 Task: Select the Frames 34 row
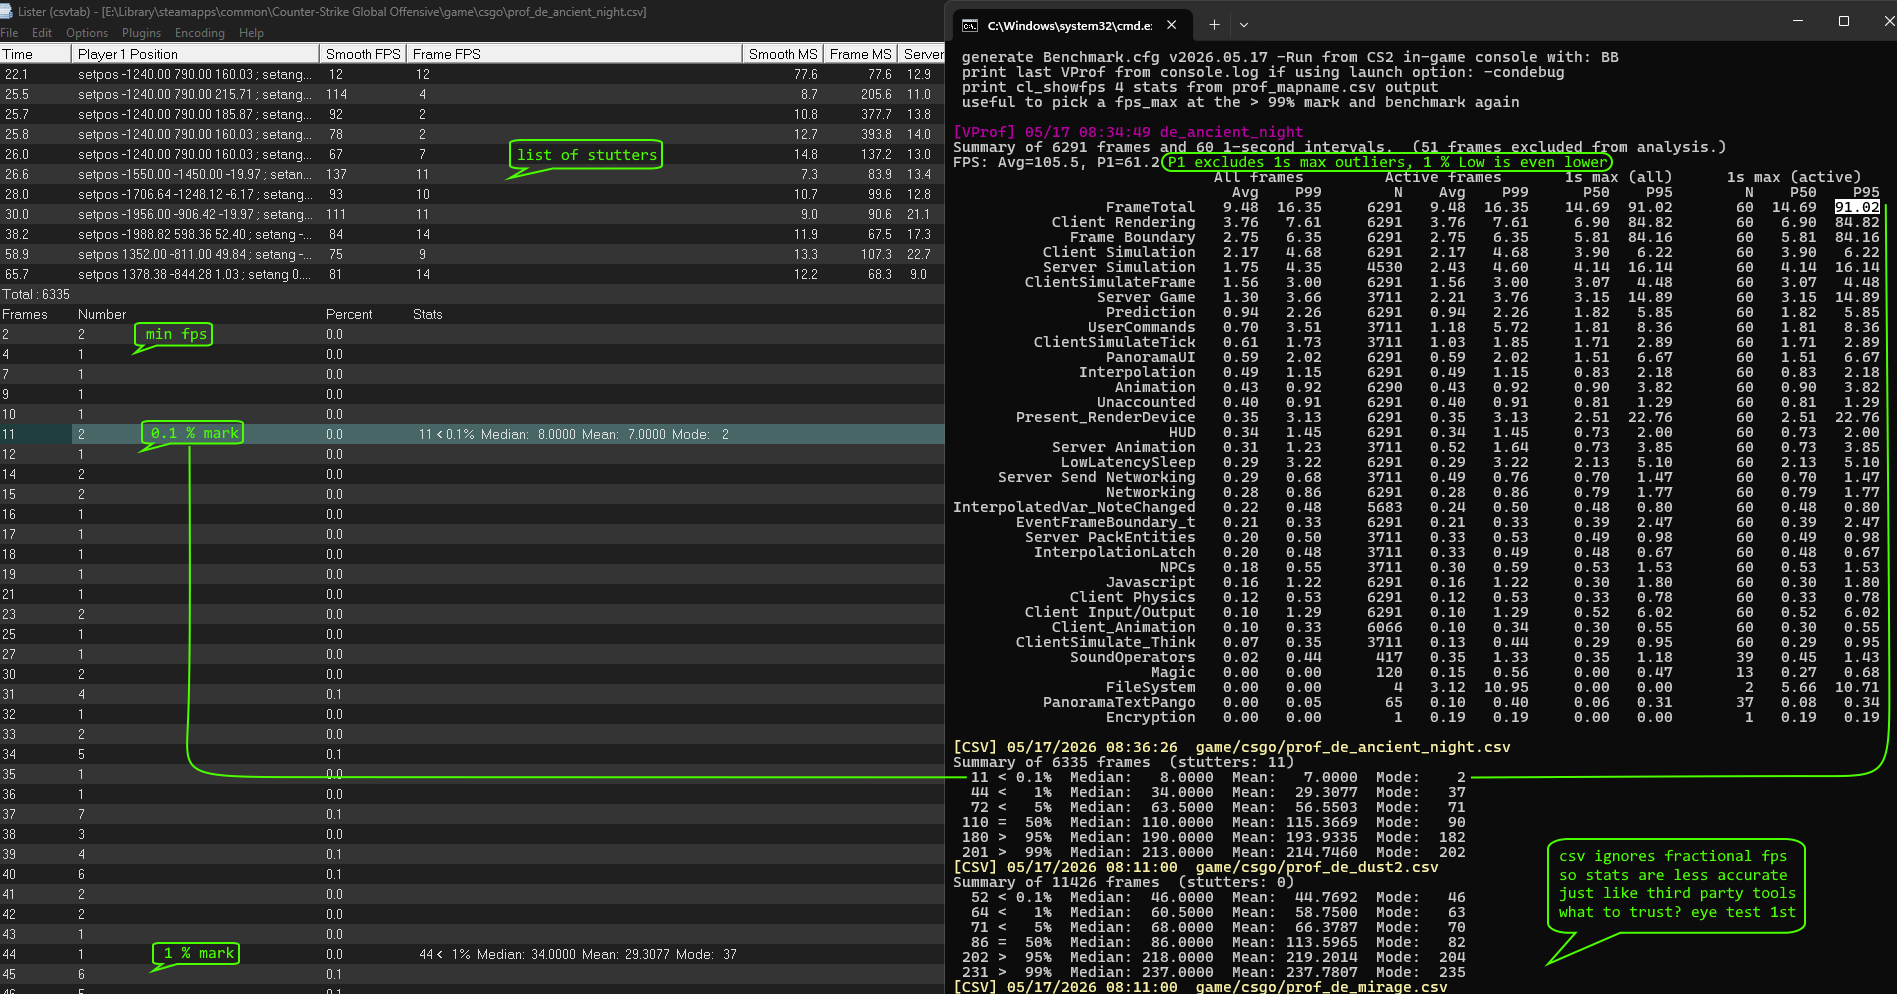pos(472,754)
